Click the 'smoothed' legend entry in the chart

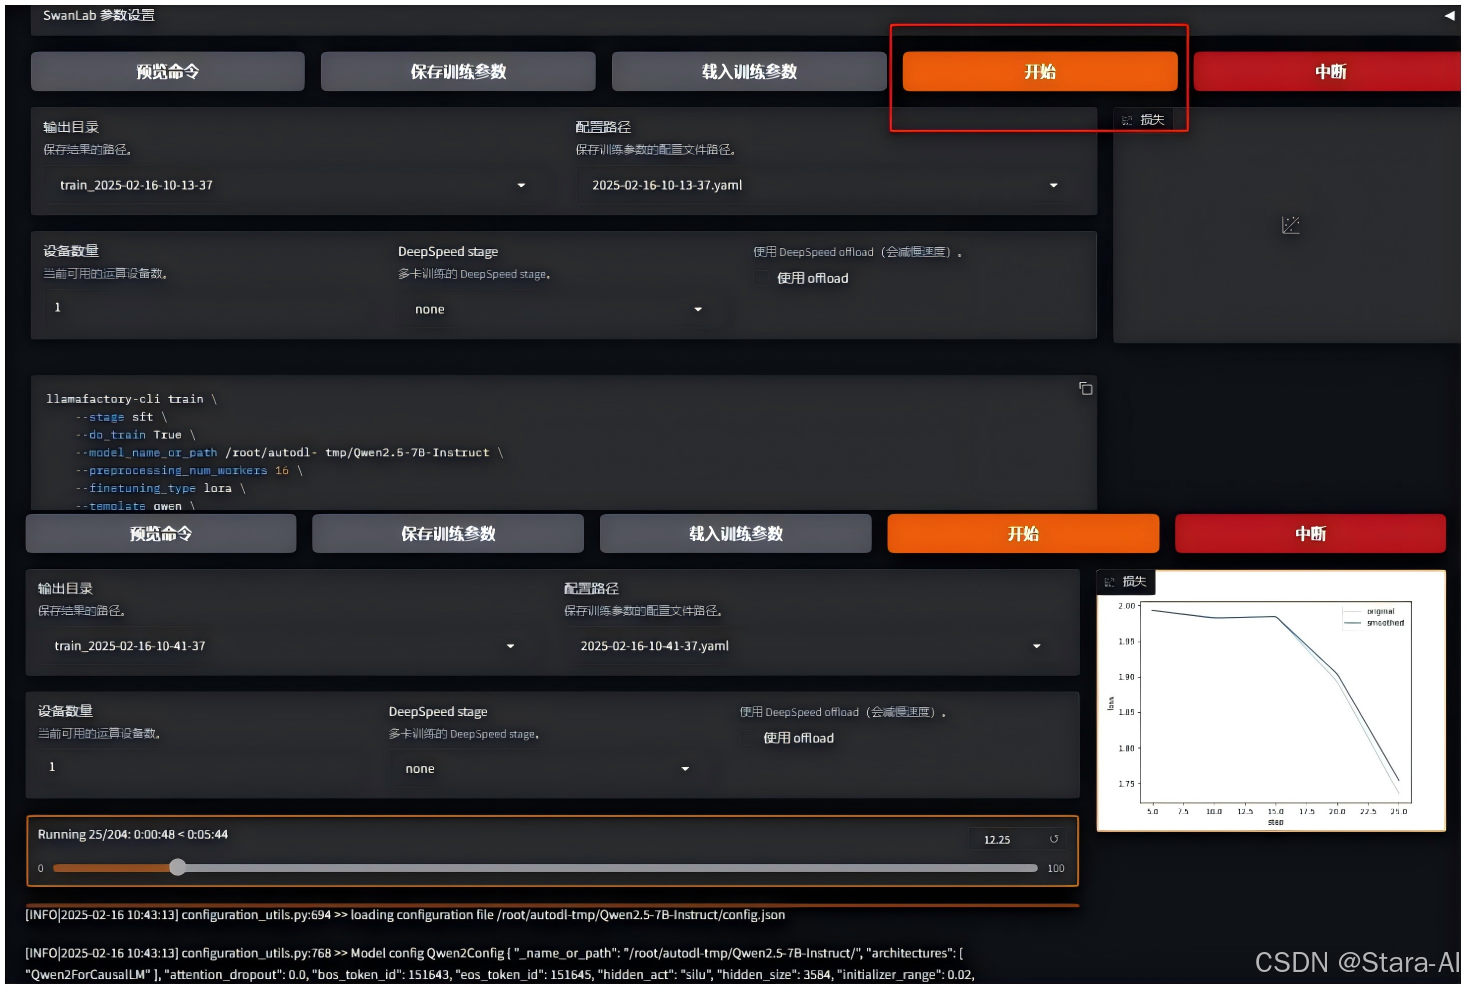pos(1374,623)
